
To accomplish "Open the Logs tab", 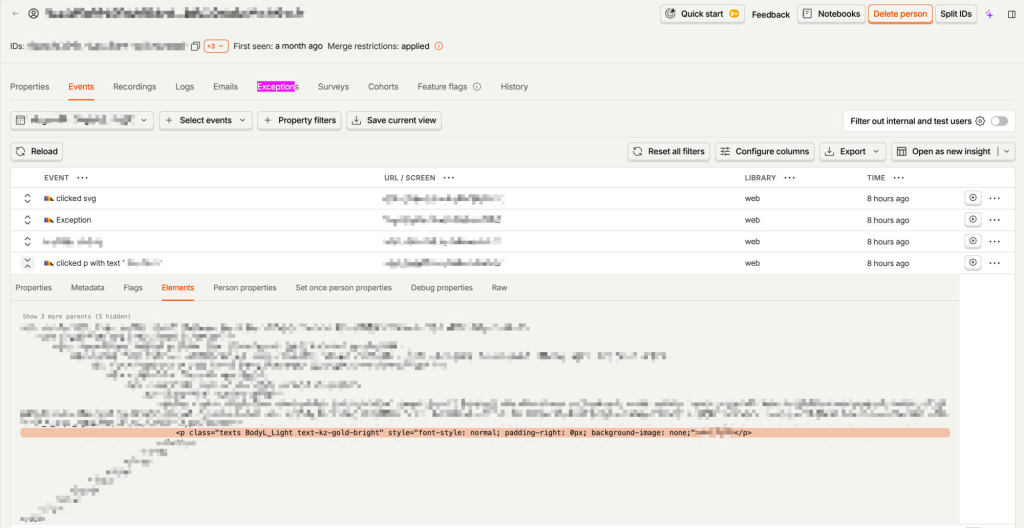I will (x=185, y=86).
